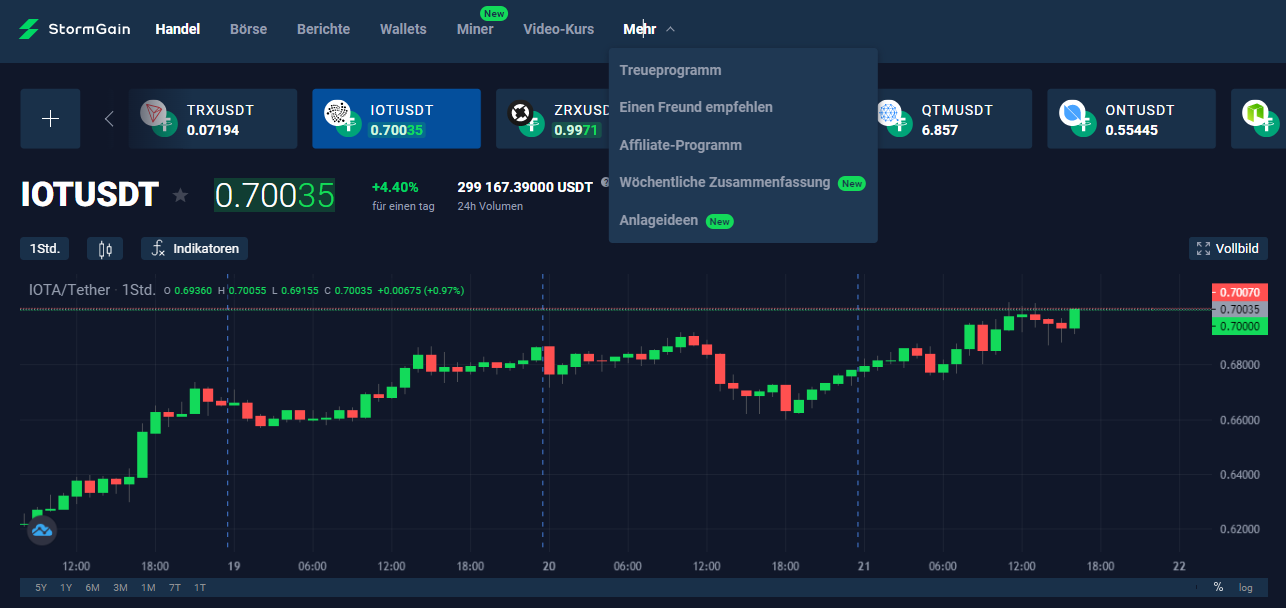Open the Video-Kurs tab
1286x608 pixels.
pyautogui.click(x=559, y=29)
